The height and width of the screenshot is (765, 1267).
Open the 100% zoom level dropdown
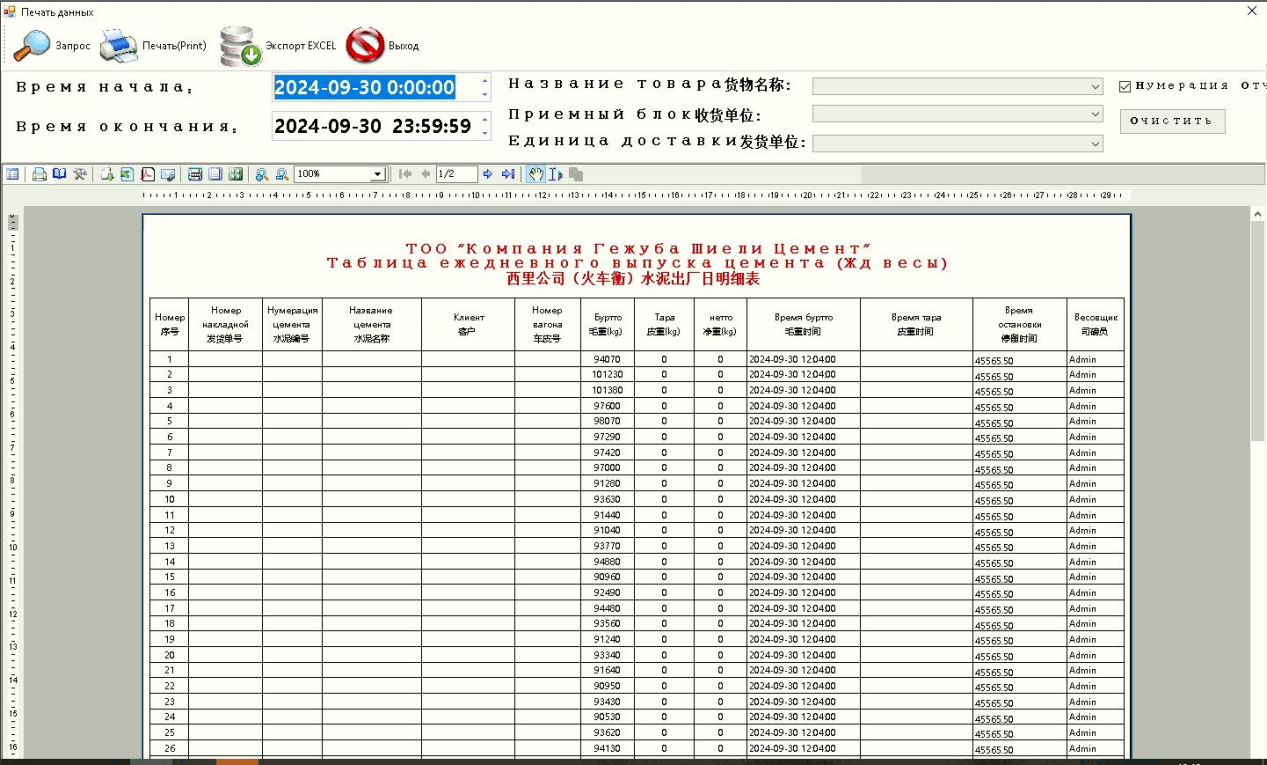click(377, 174)
